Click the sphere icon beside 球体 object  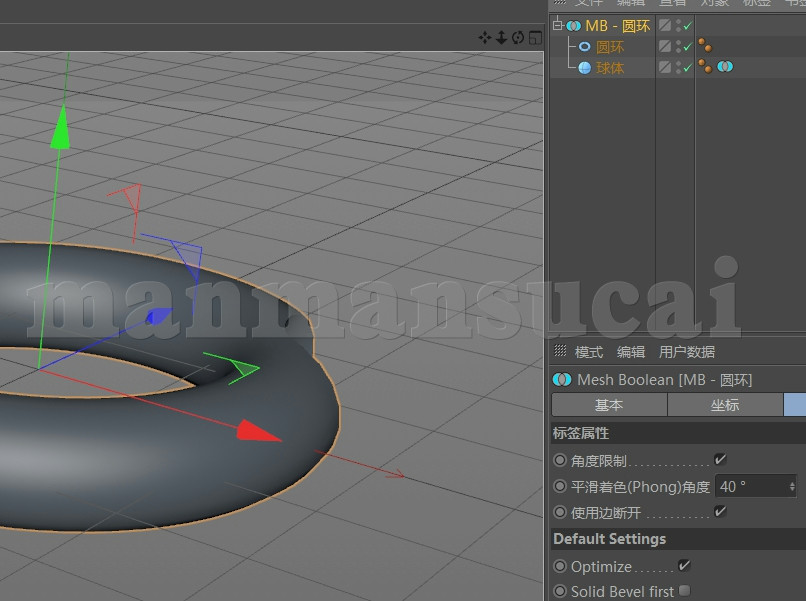(x=585, y=66)
